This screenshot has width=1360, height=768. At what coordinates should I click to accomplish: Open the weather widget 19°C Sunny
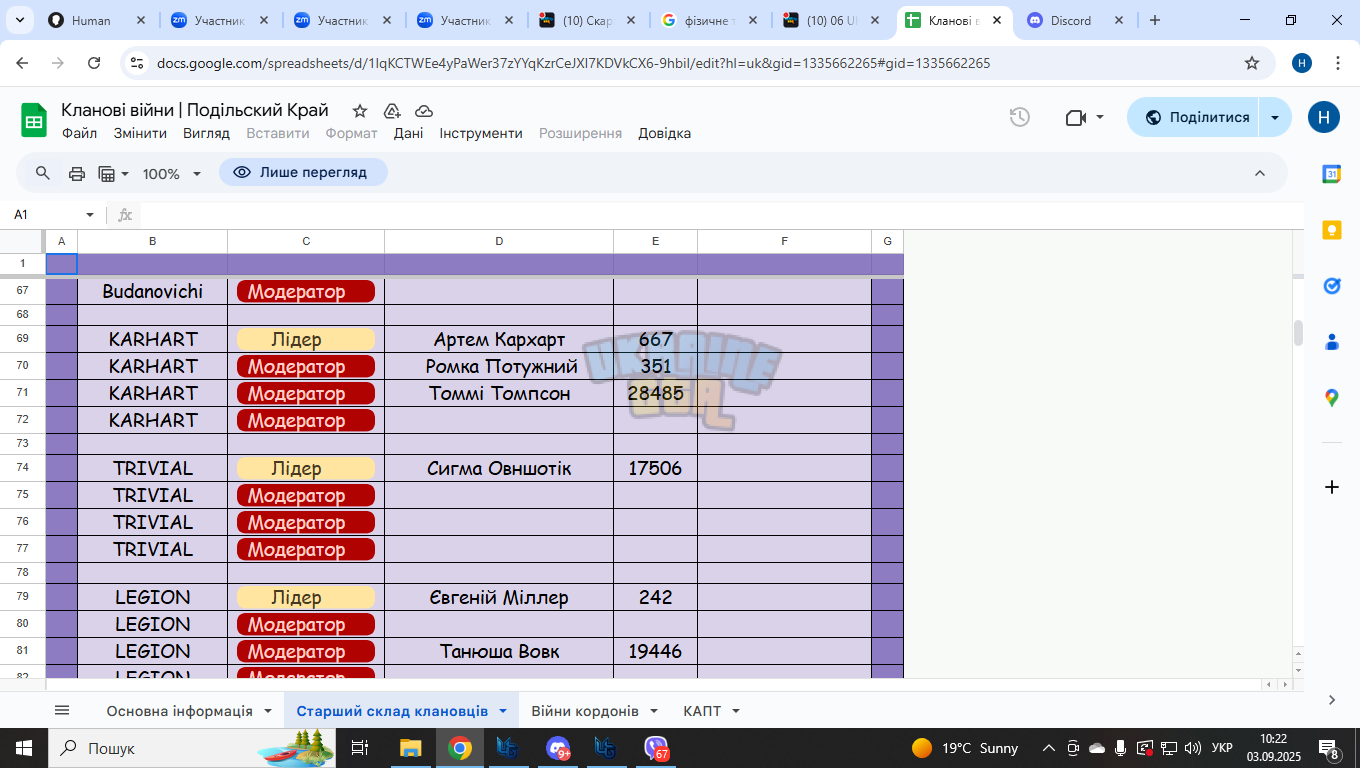pos(965,748)
